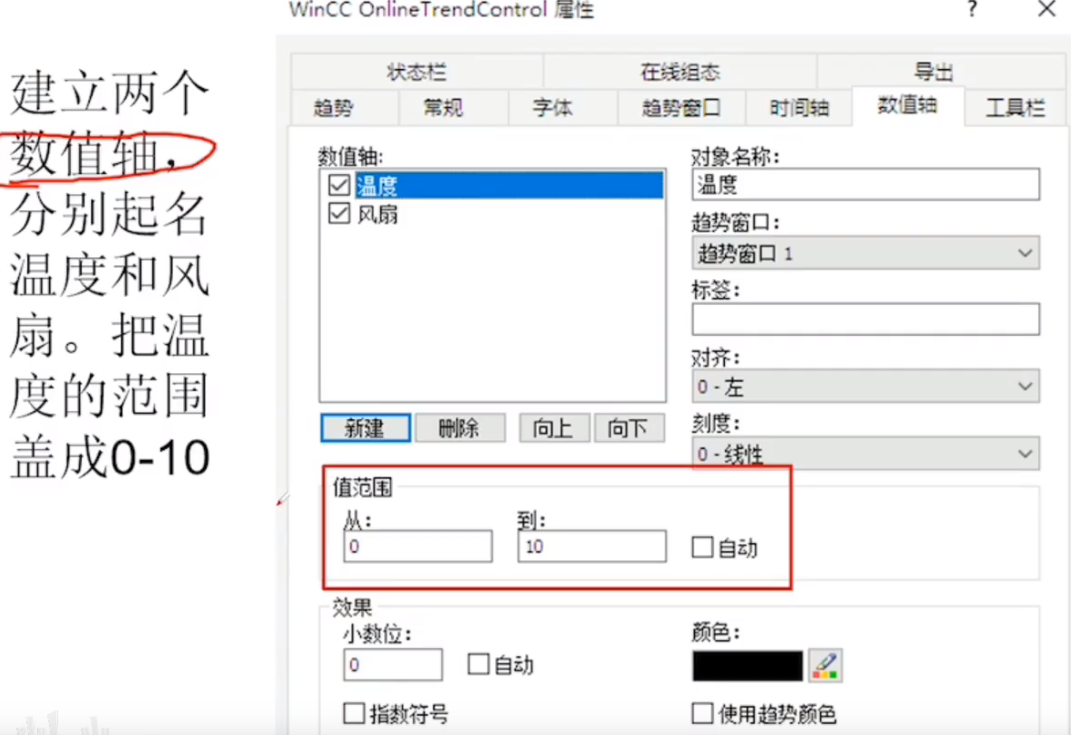
Task: Switch to the 工具栏 tab
Action: pyautogui.click(x=1016, y=107)
